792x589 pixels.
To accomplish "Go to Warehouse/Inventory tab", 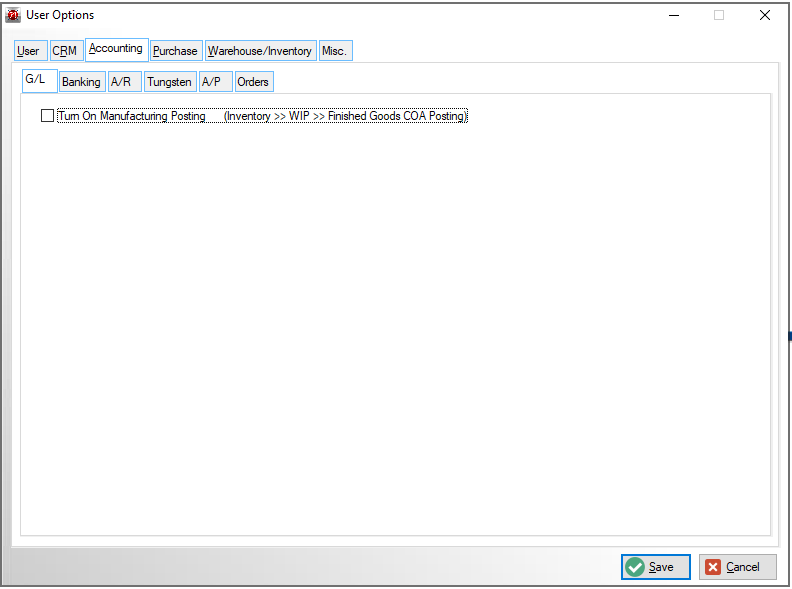I will point(261,51).
